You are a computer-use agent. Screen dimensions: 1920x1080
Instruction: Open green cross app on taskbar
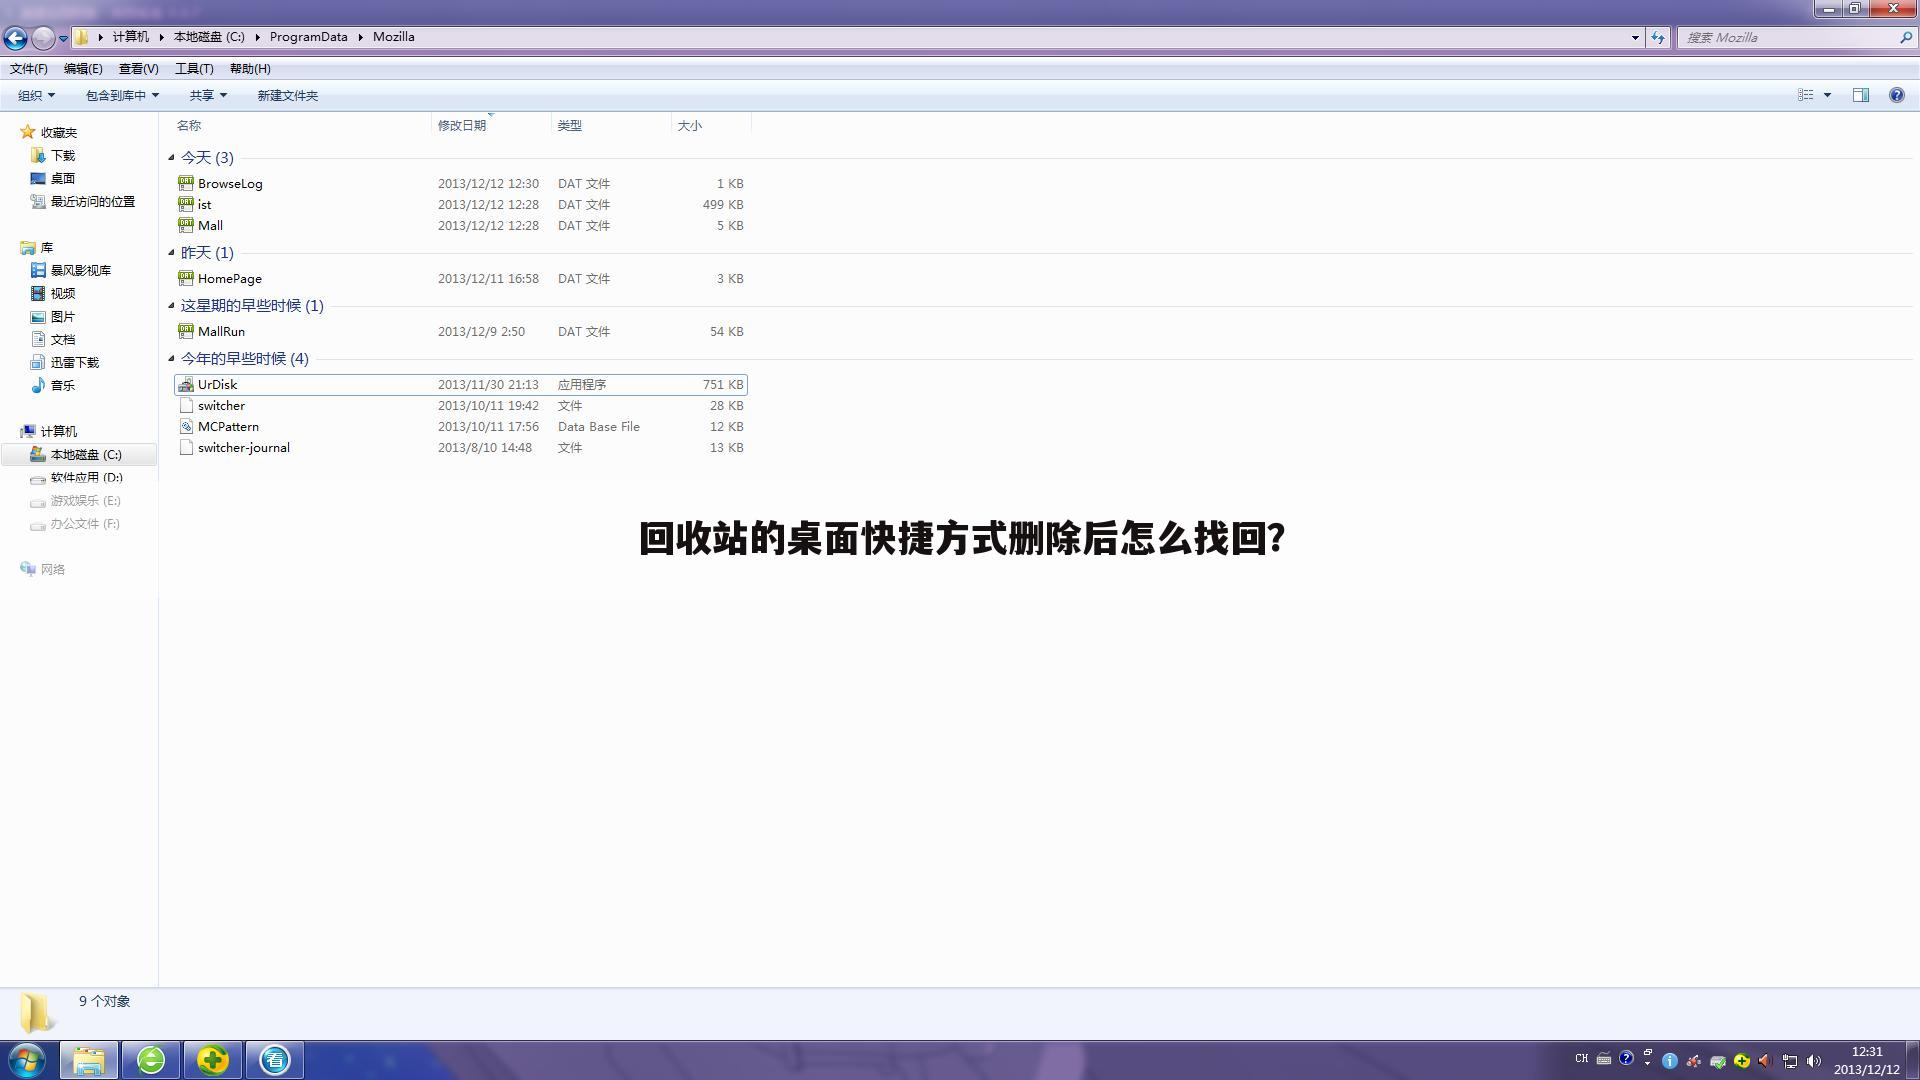click(213, 1060)
